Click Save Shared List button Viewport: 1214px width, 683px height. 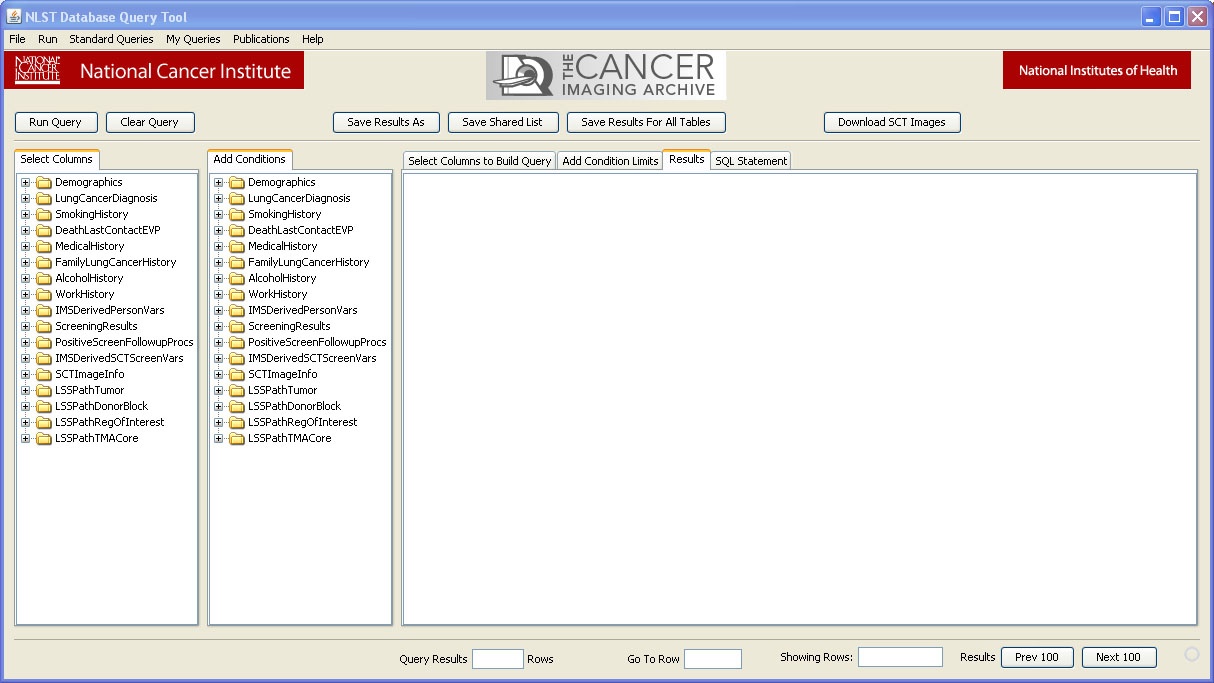502,122
